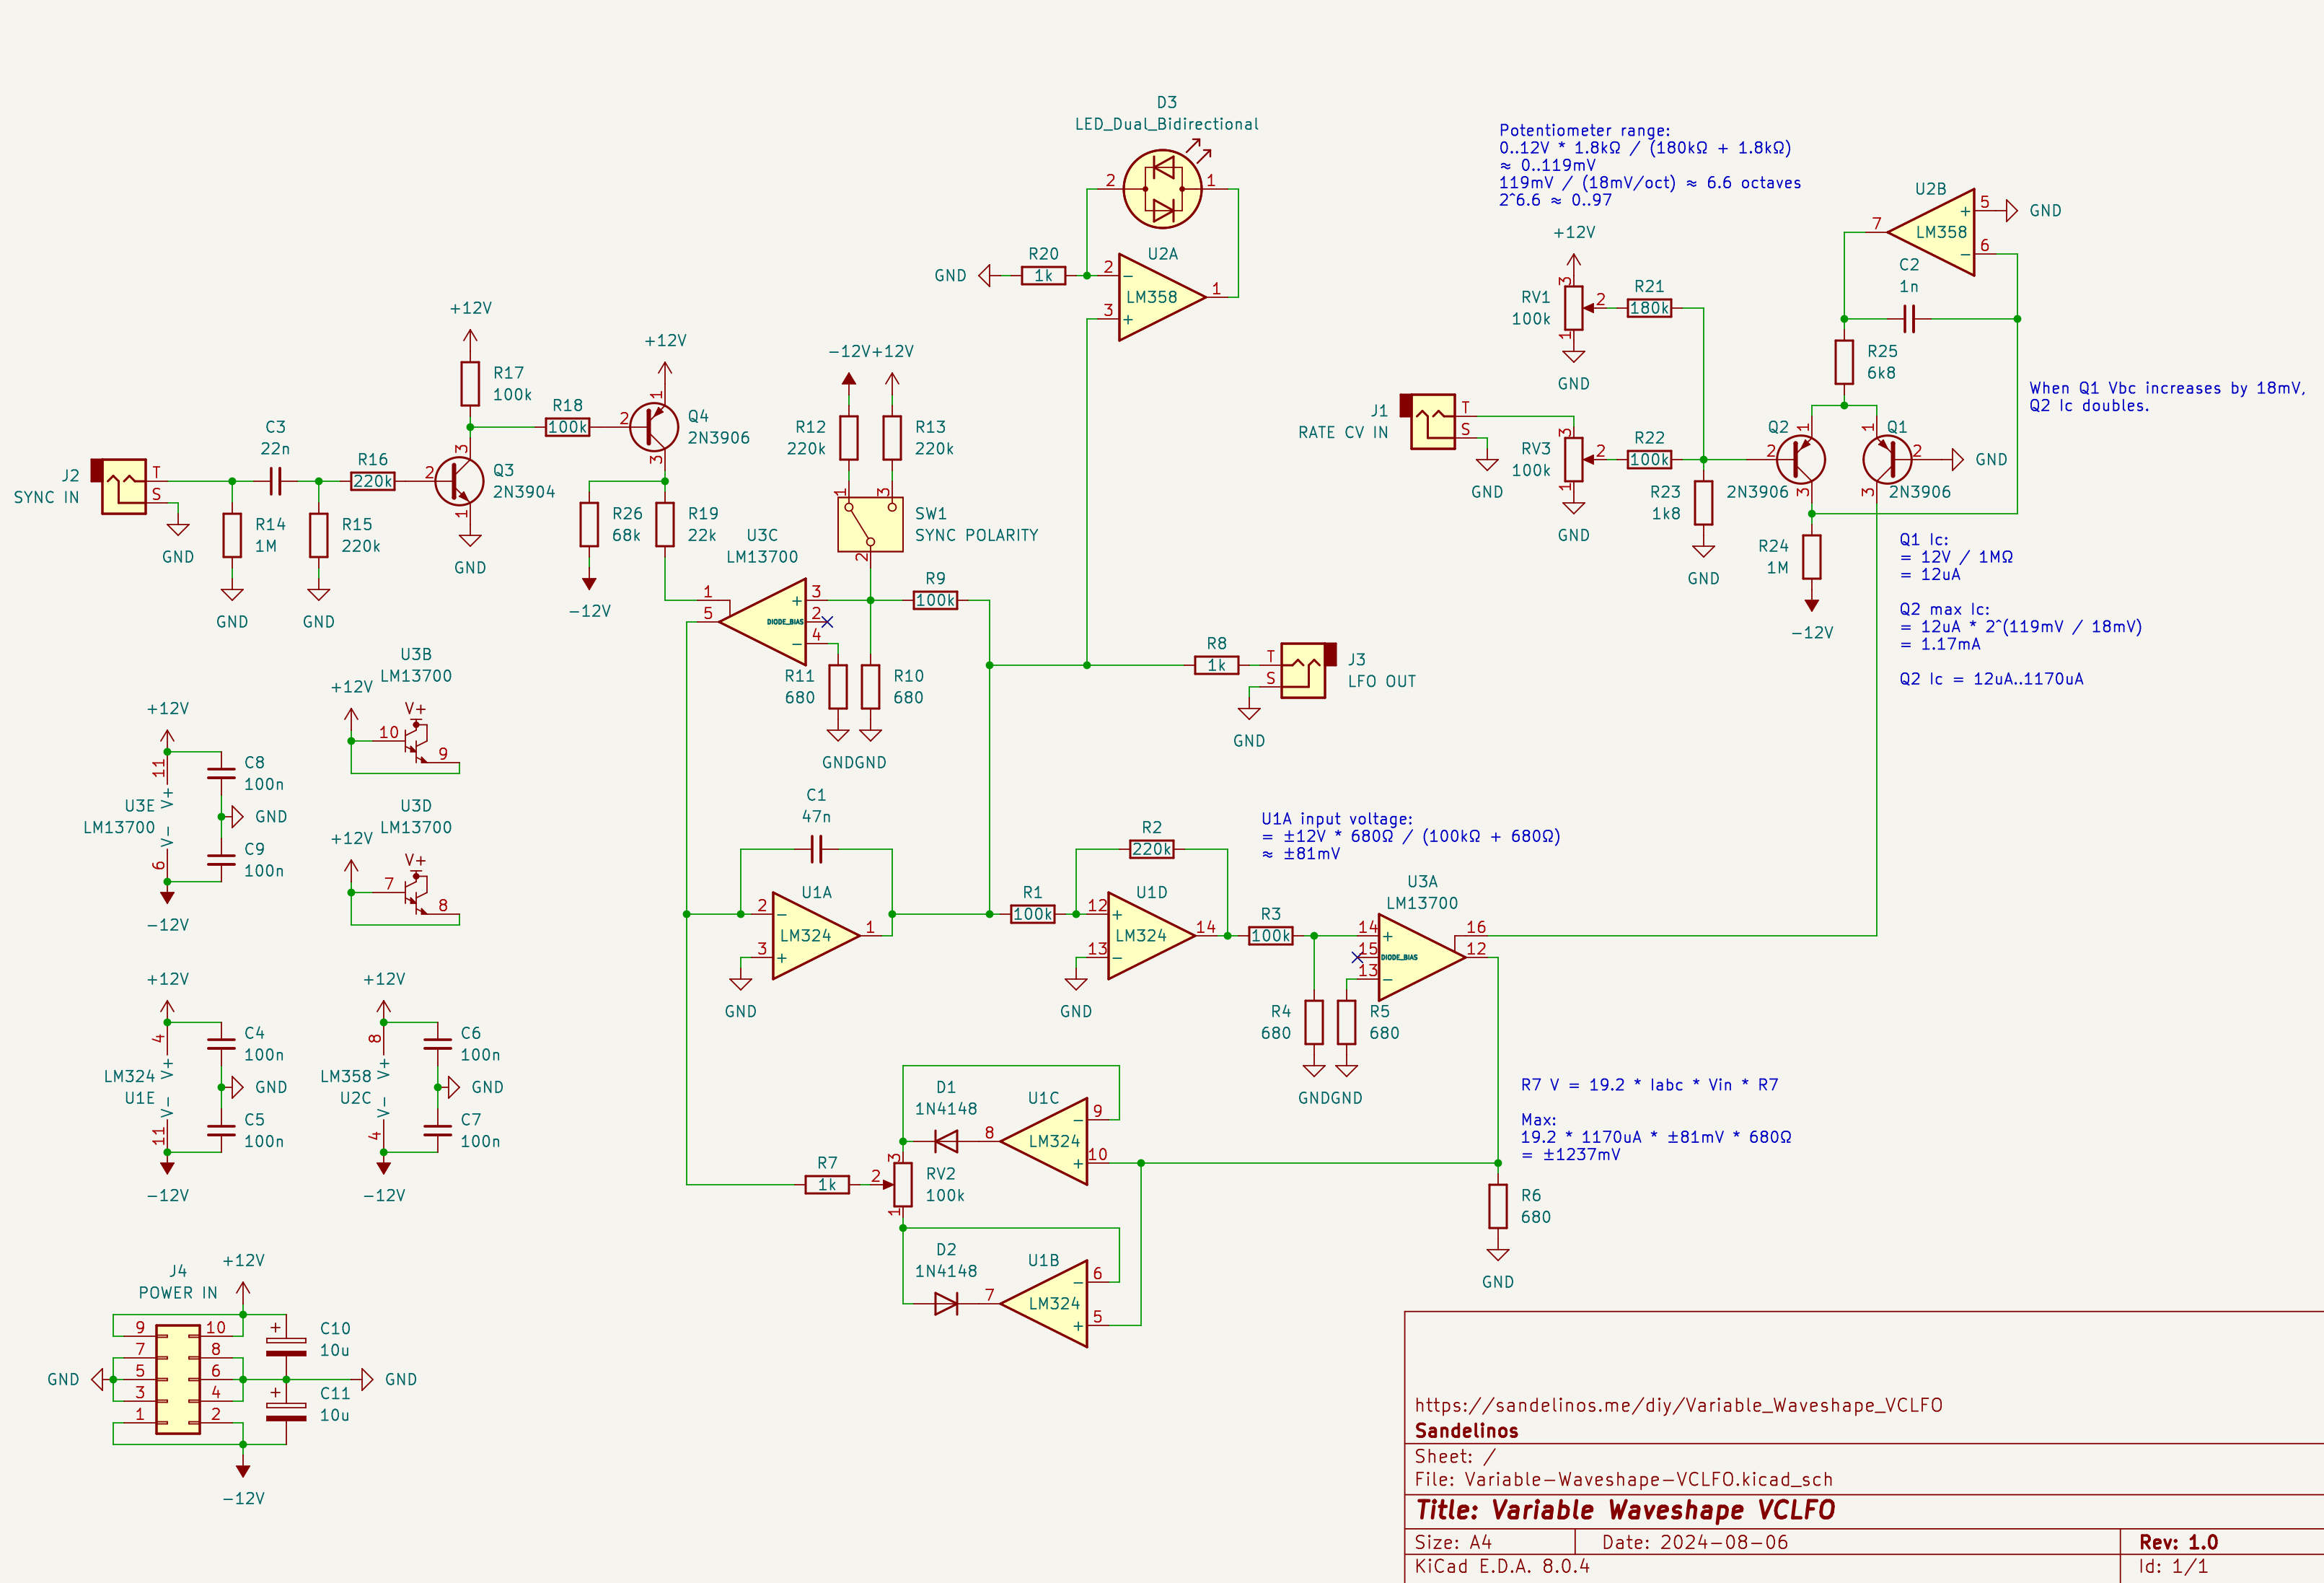2324x1583 pixels.
Task: Select the R26 68k resistor
Action: [589, 524]
